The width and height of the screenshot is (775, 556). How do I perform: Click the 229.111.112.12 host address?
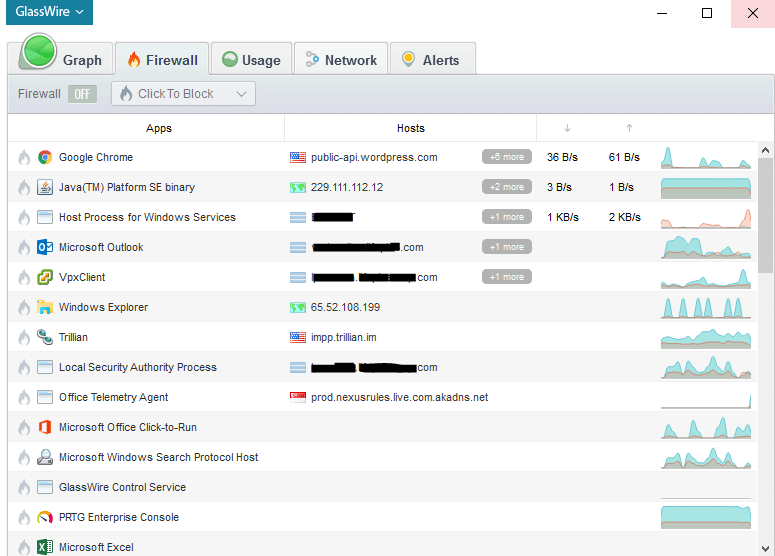[347, 187]
